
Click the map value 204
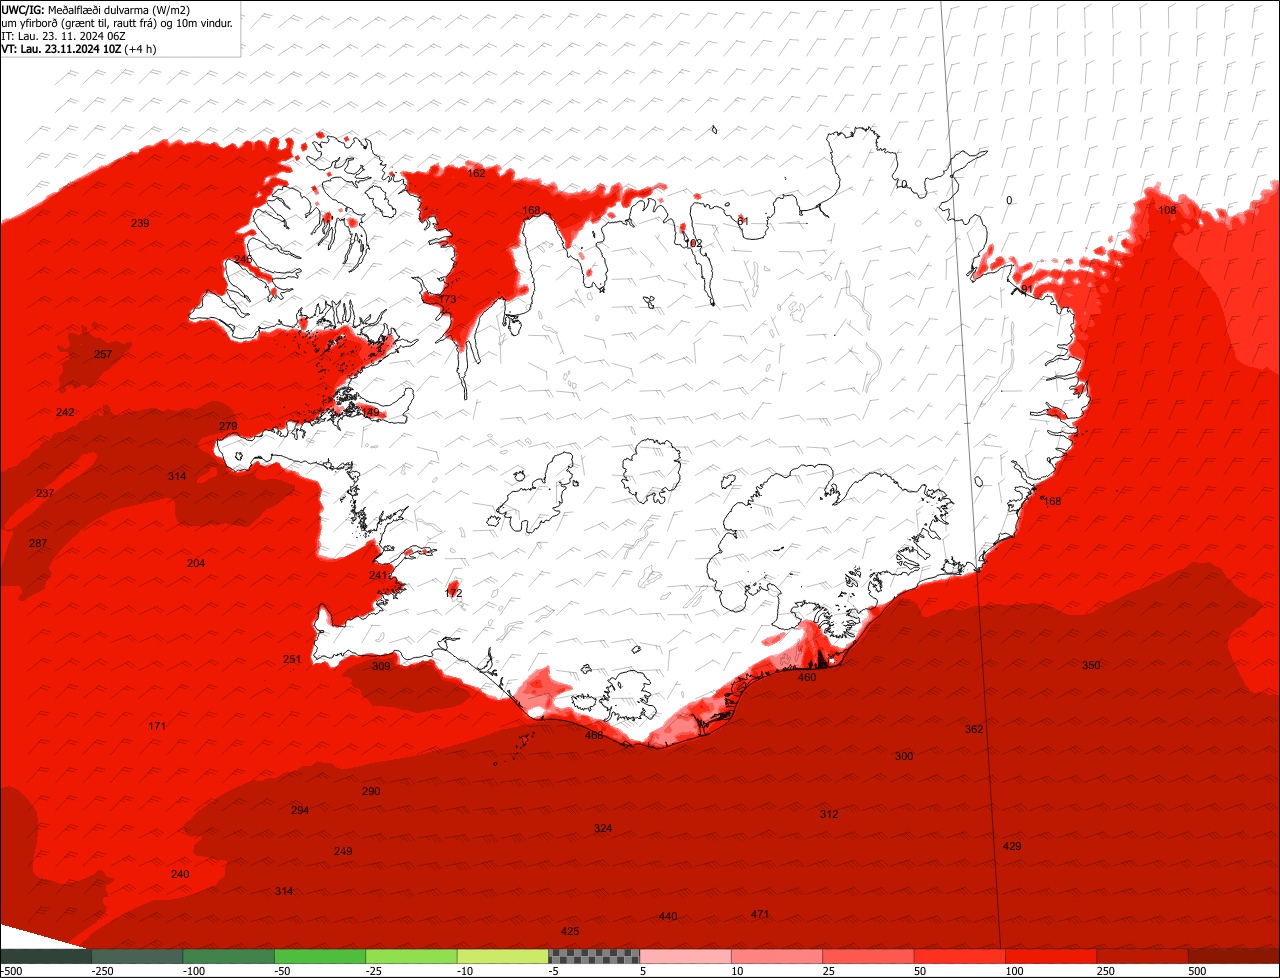(196, 563)
